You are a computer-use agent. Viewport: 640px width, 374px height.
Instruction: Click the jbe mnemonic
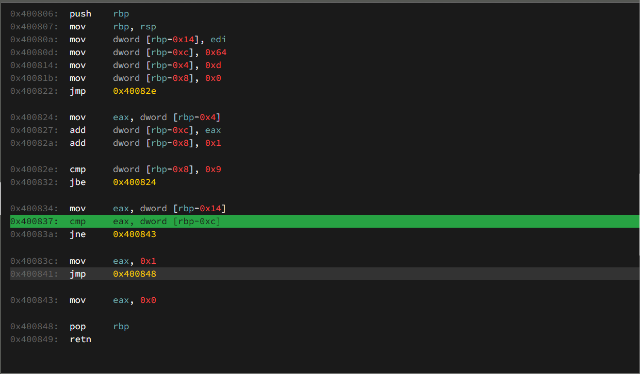coord(78,182)
